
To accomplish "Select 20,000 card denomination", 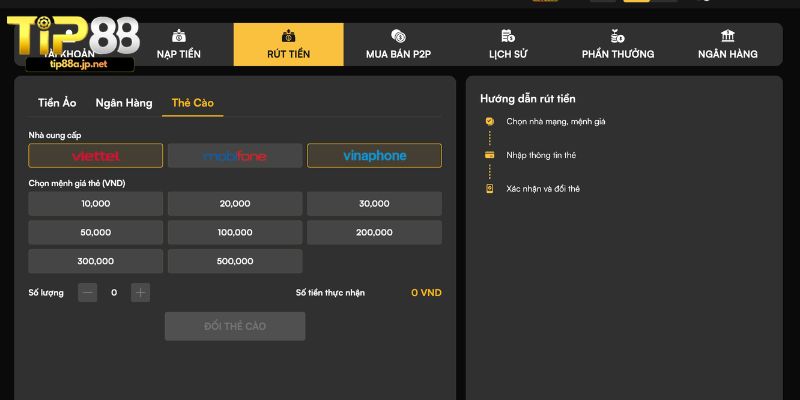I will click(x=235, y=204).
